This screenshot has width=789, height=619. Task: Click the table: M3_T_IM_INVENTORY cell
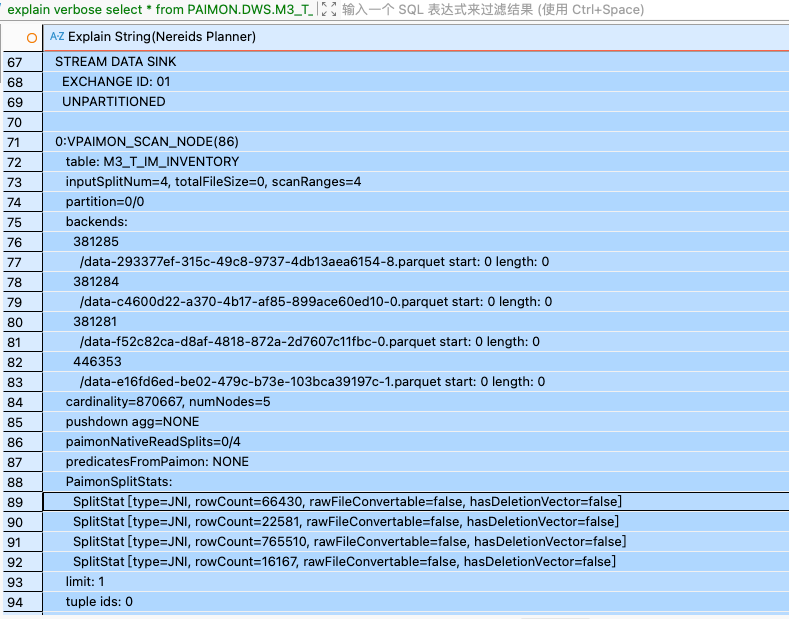152,162
